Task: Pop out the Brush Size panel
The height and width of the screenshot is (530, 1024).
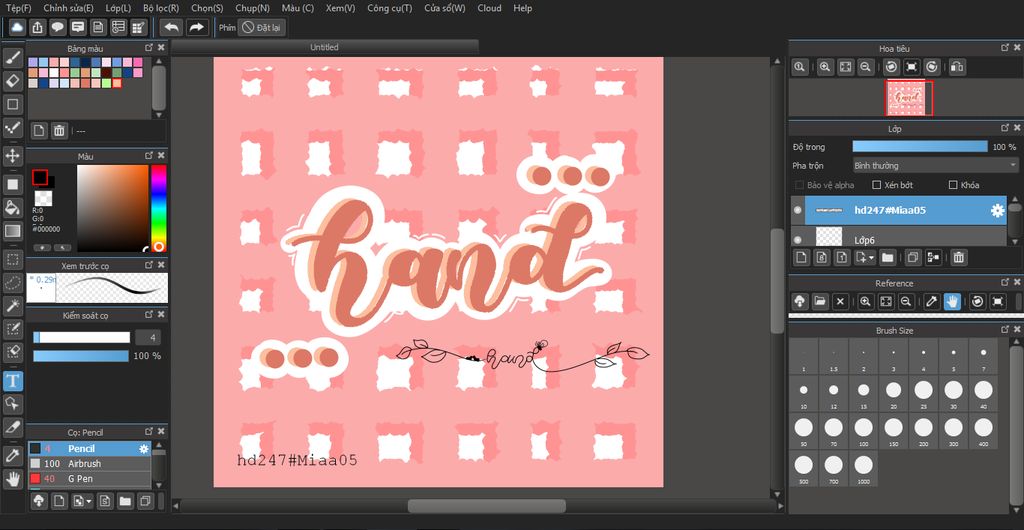Action: point(1005,330)
